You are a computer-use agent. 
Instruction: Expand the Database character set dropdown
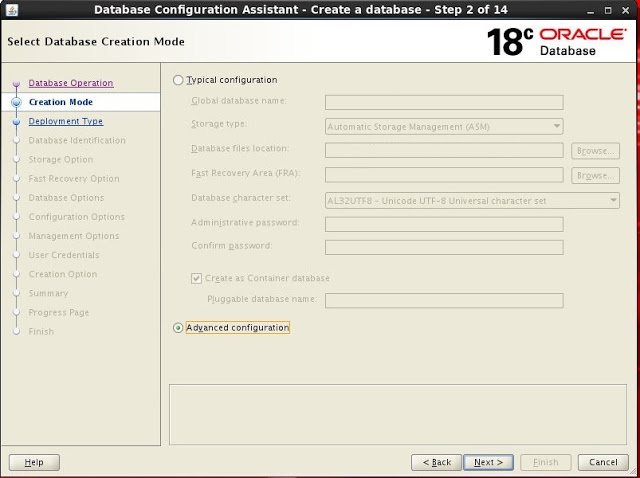pos(472,201)
